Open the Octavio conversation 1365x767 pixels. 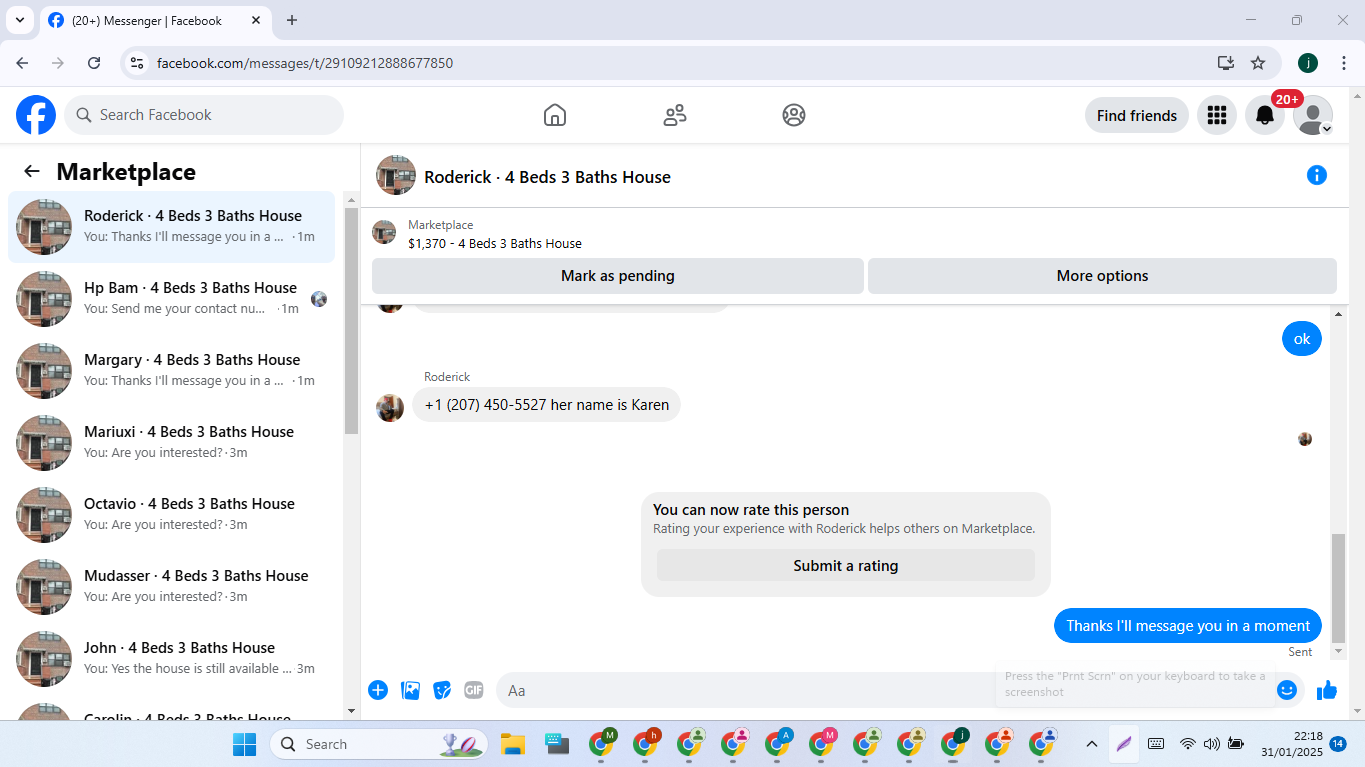pyautogui.click(x=171, y=515)
